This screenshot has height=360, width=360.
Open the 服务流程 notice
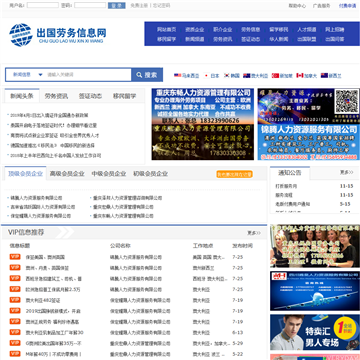click(284, 195)
